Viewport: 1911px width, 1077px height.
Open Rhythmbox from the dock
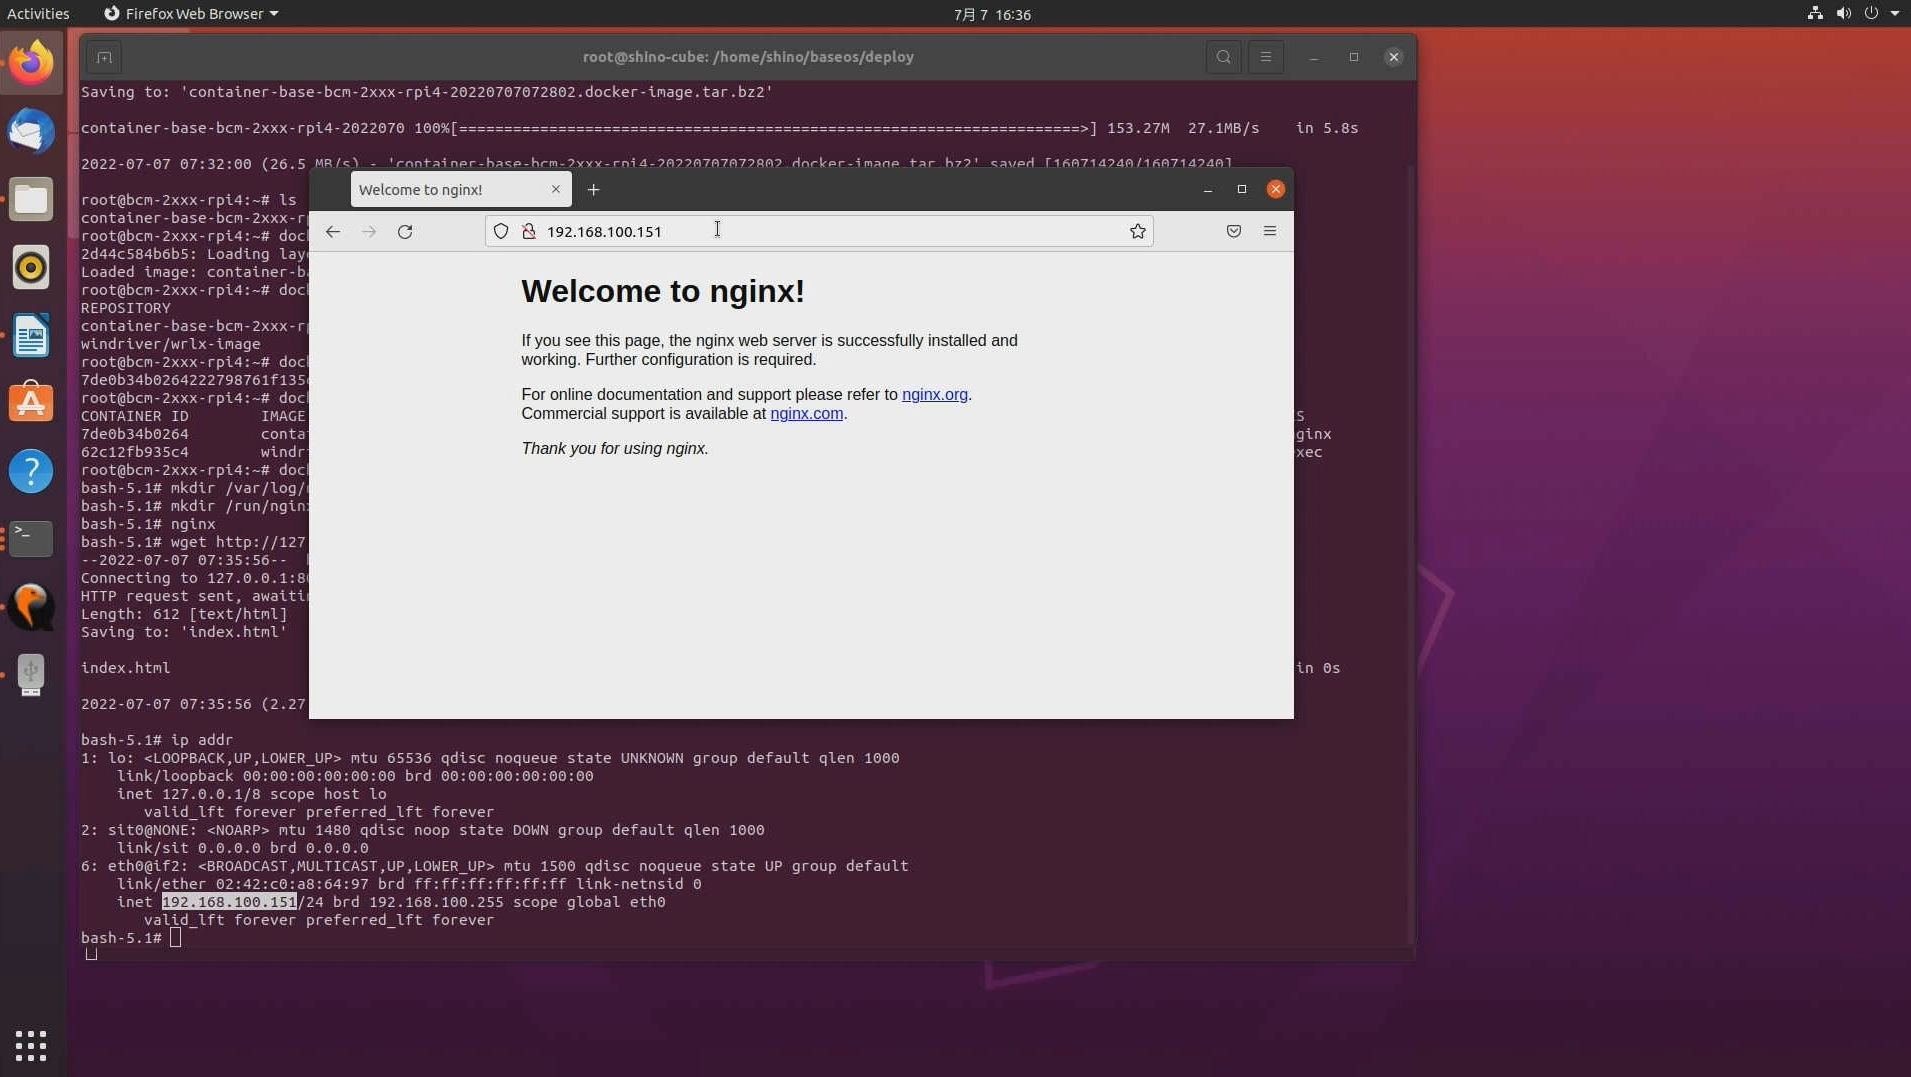coord(31,267)
